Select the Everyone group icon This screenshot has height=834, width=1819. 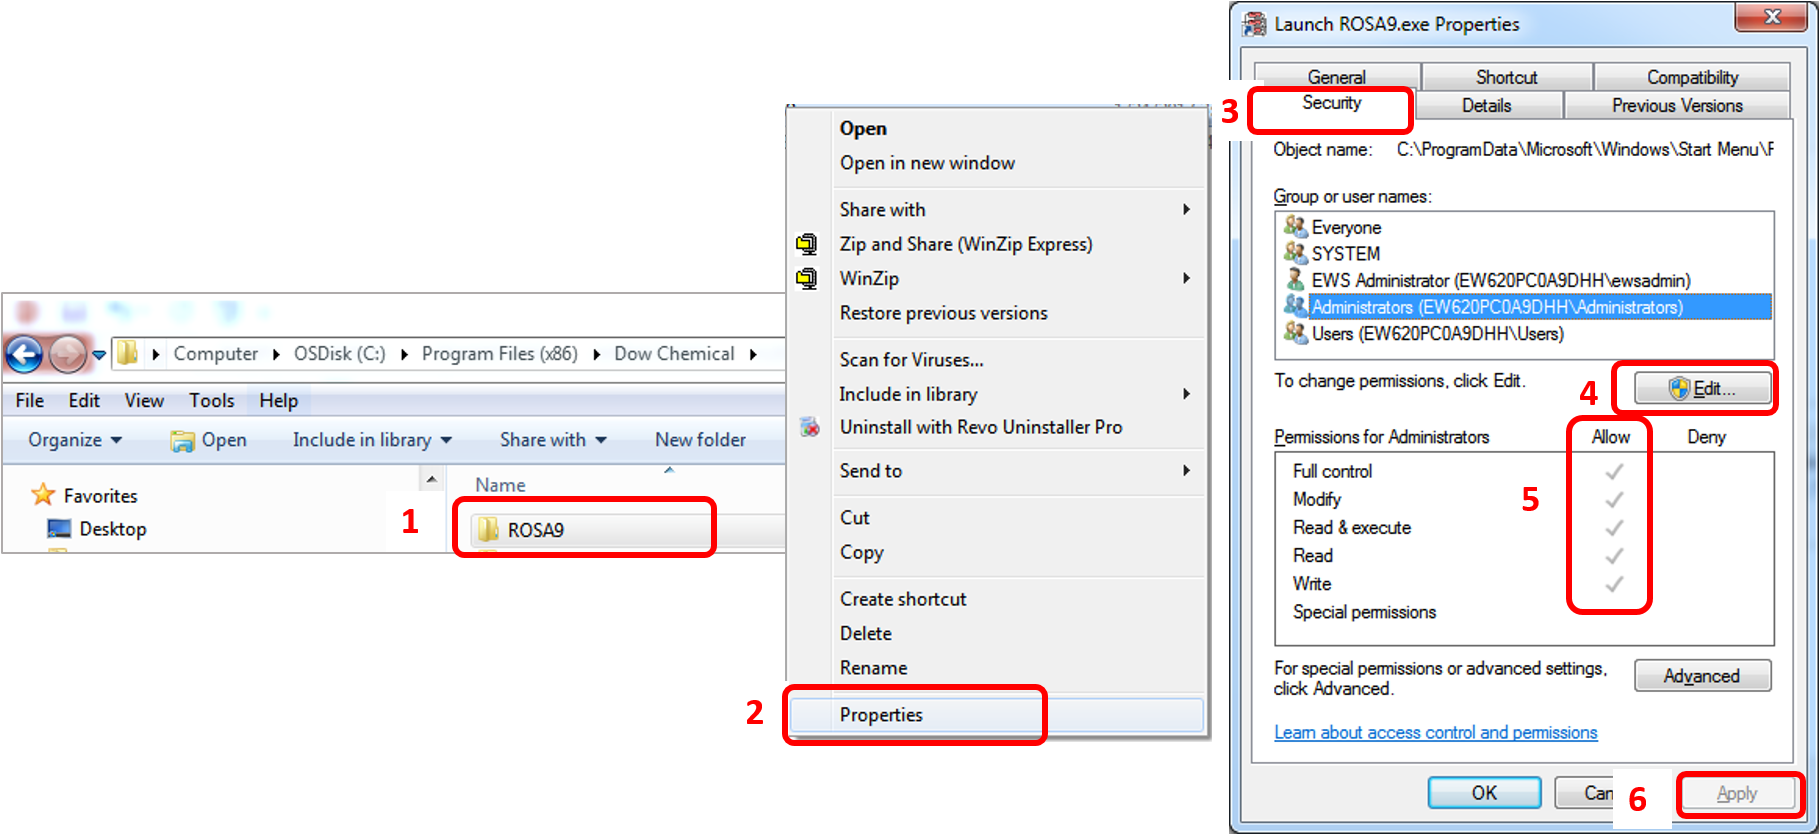coord(1295,227)
